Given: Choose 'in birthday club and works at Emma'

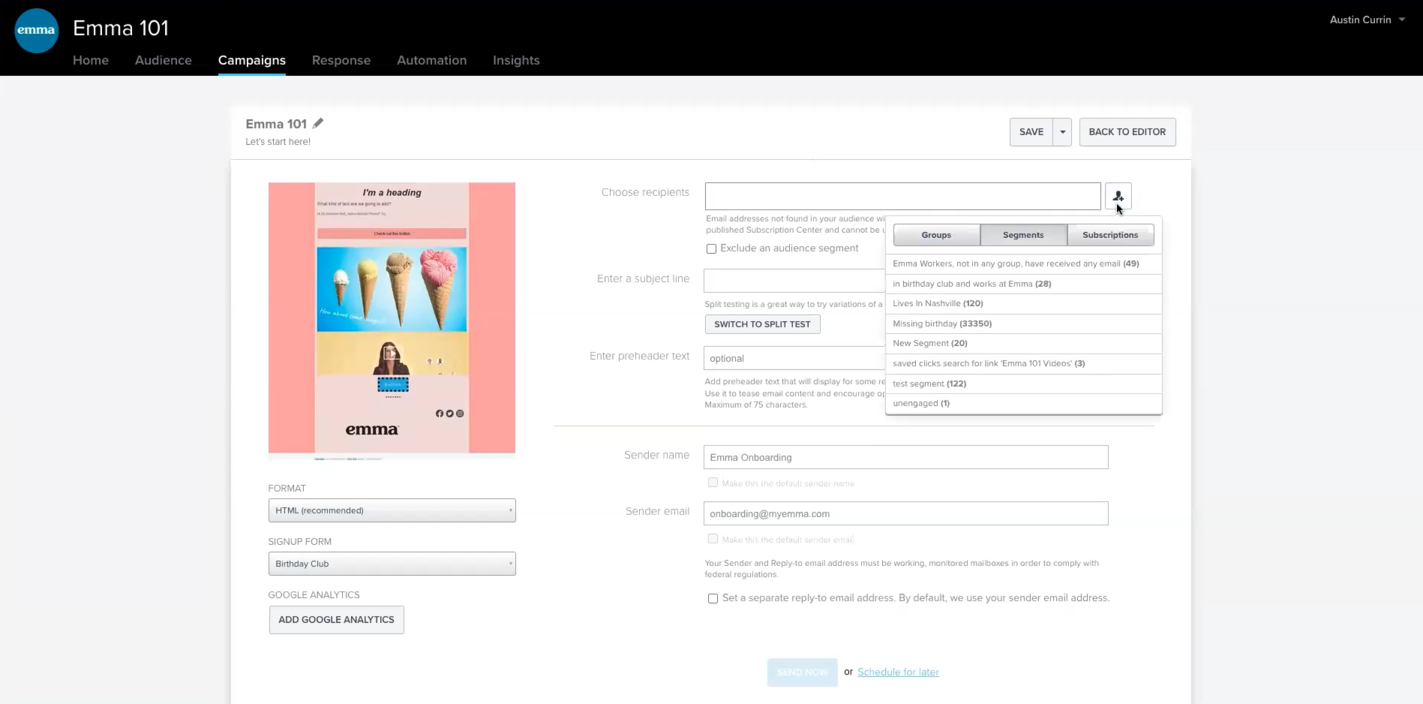Looking at the screenshot, I should click(x=1023, y=284).
